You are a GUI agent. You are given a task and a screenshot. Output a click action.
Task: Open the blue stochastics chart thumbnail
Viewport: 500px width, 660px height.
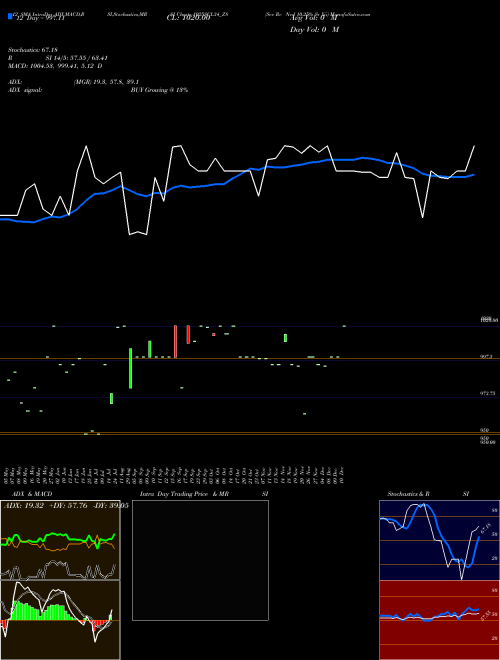439,540
